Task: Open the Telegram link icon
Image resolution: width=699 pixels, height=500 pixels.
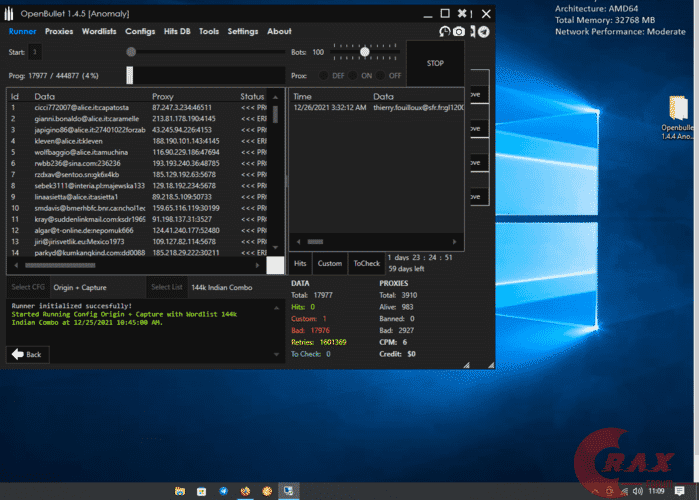Action: 484,32
